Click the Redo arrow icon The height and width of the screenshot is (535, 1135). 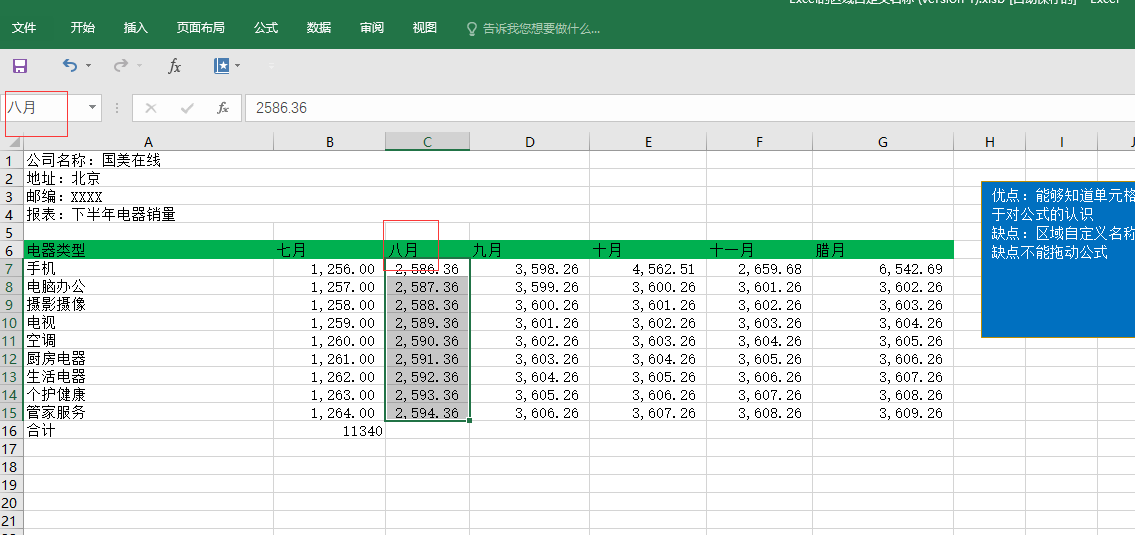tap(121, 66)
